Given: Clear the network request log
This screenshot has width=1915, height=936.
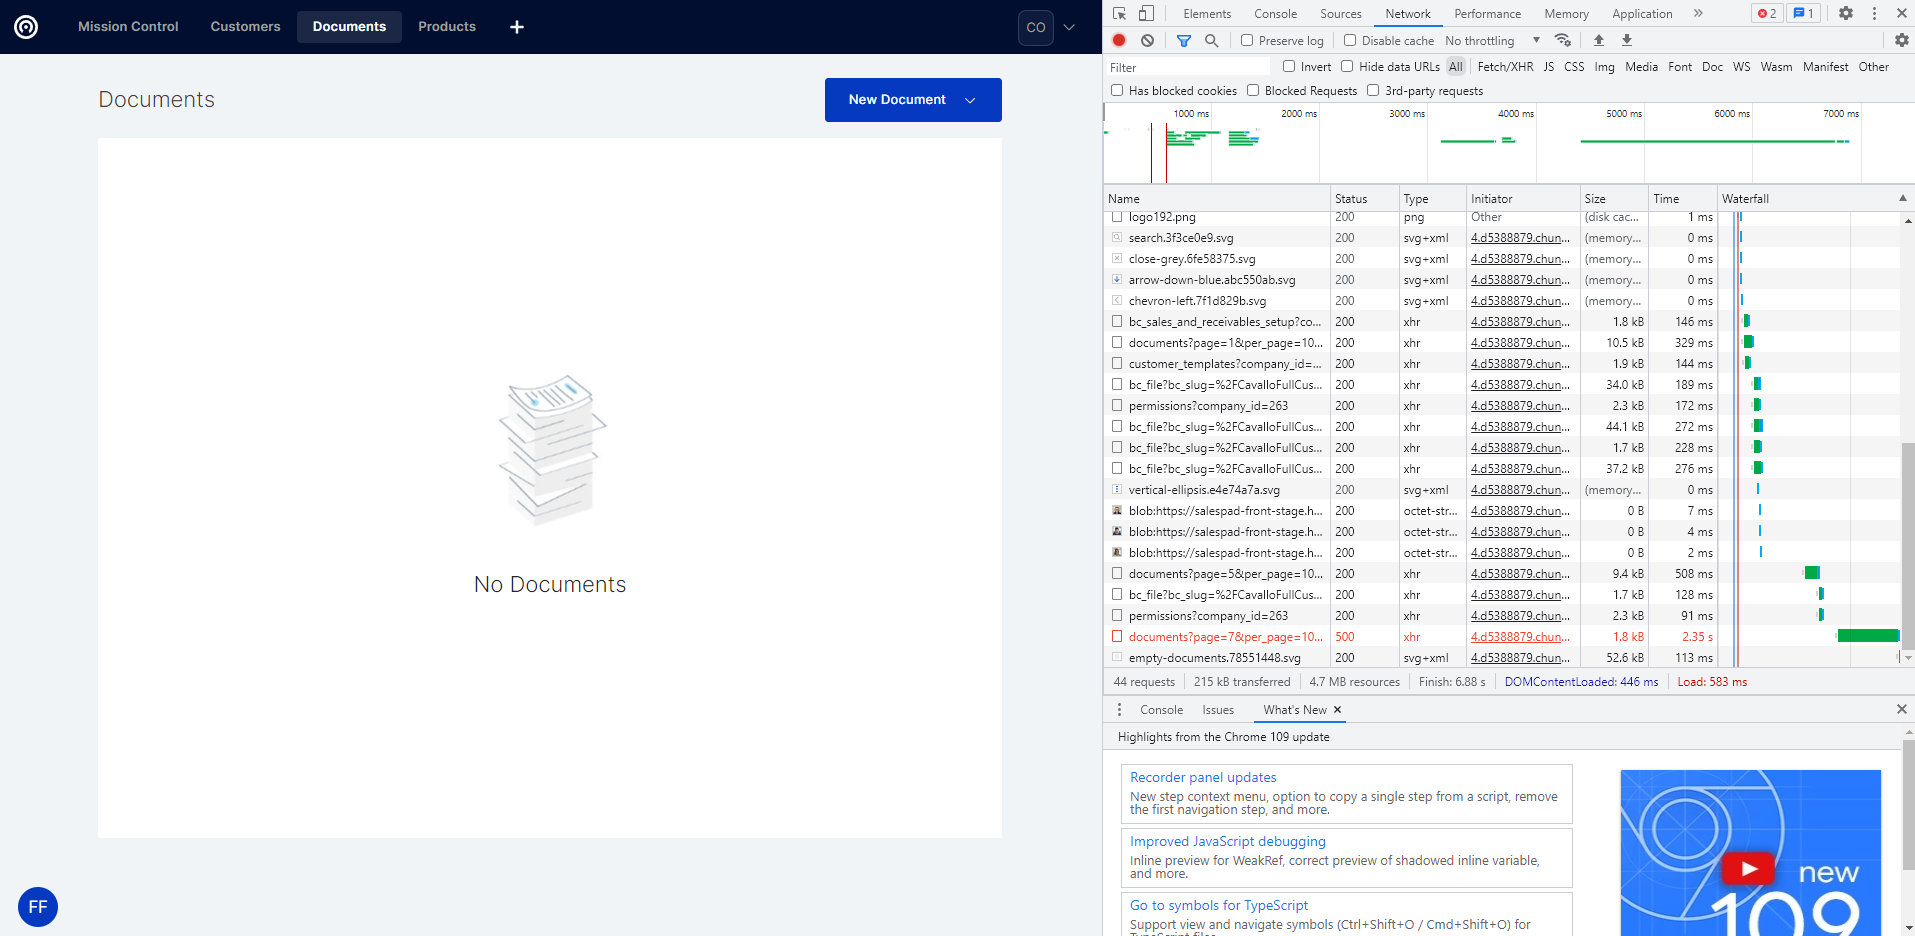Looking at the screenshot, I should click(1147, 40).
